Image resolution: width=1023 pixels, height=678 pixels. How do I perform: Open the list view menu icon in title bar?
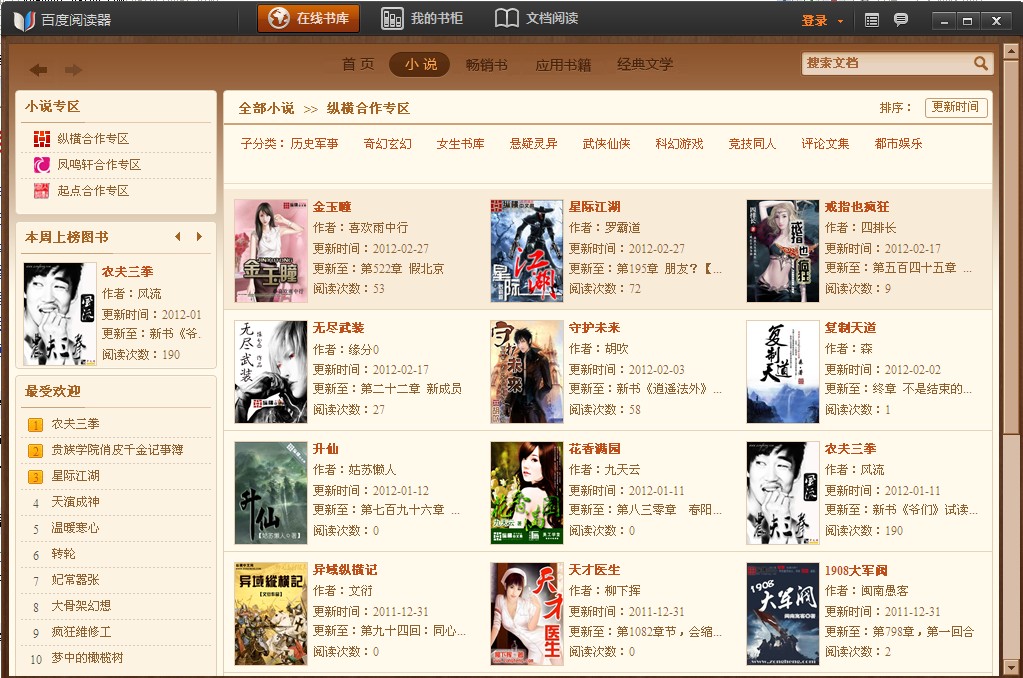point(872,20)
